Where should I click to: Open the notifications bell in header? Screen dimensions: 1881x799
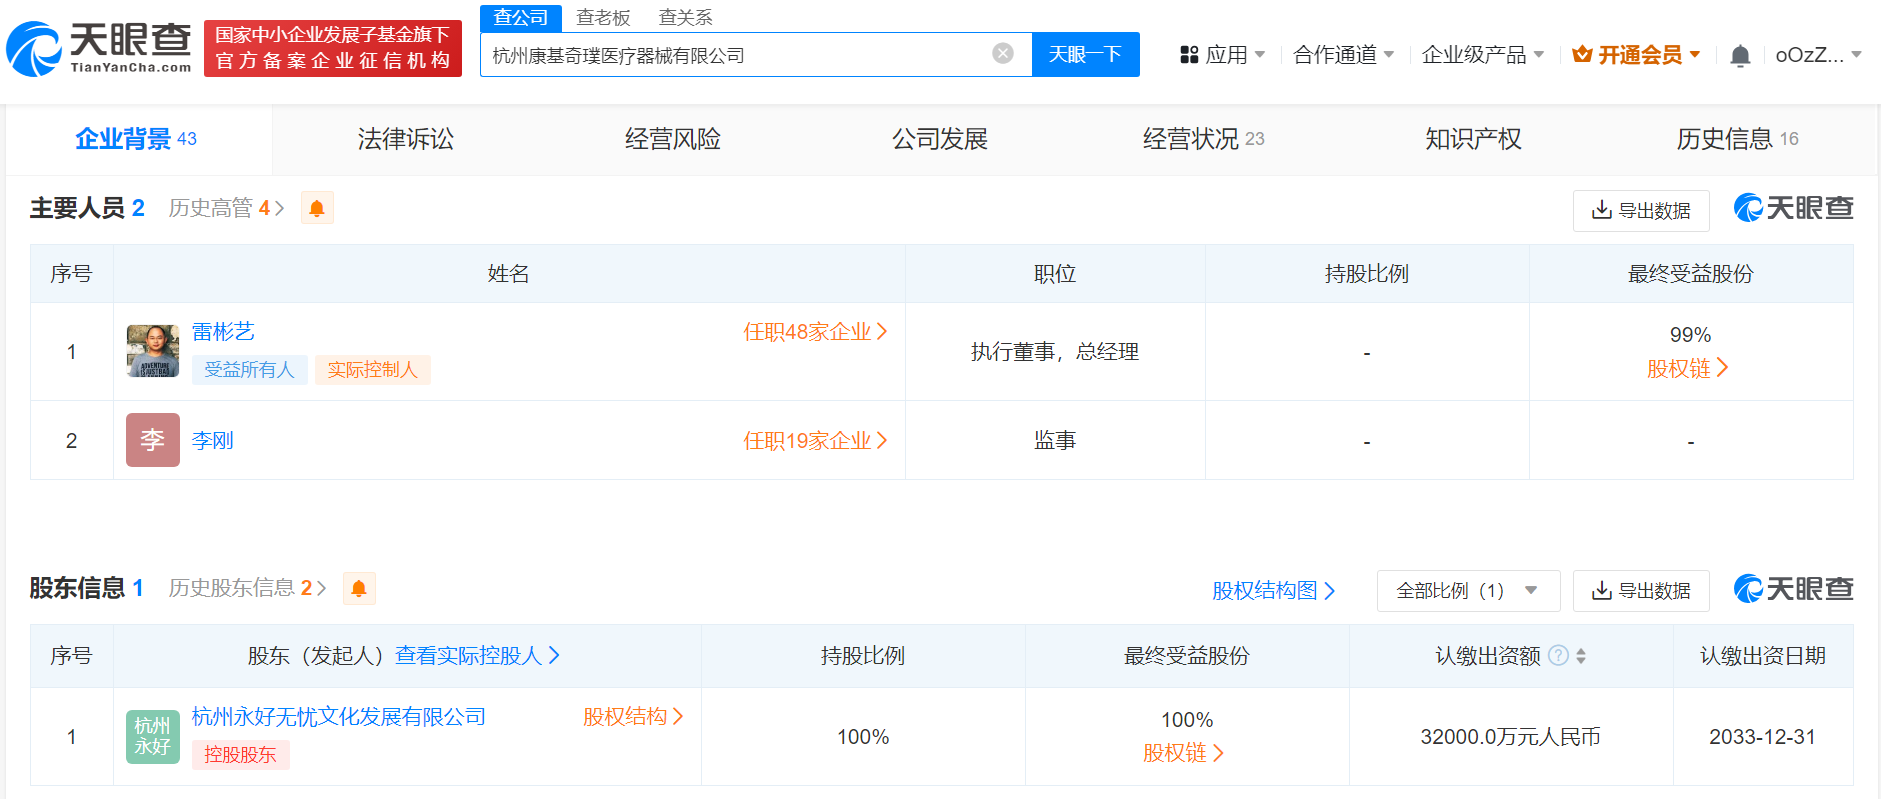click(1739, 56)
